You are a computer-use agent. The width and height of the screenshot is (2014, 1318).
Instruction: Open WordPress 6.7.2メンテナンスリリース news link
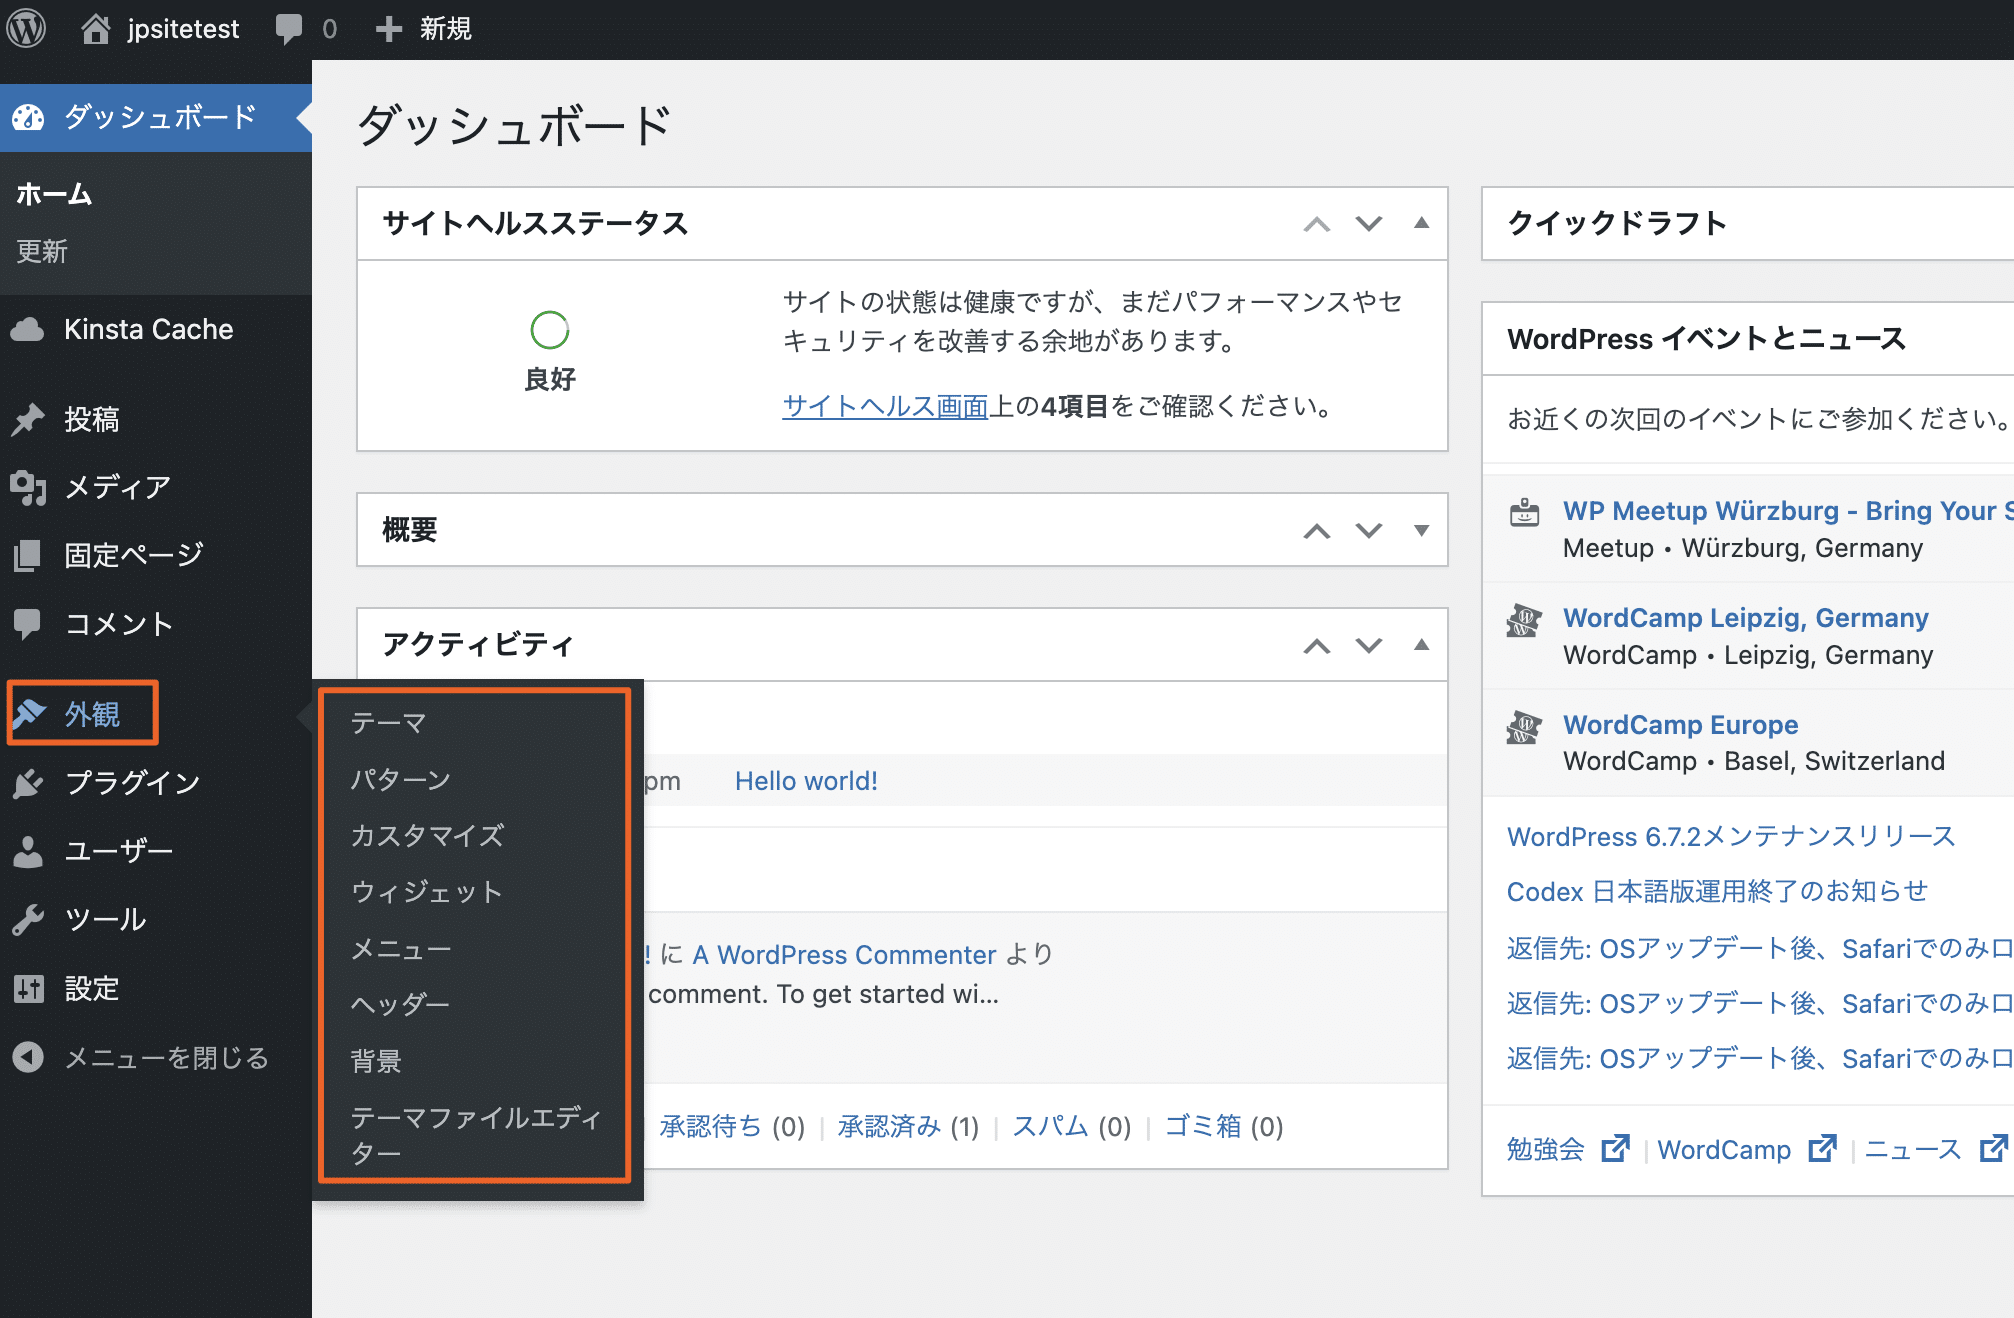[x=1731, y=836]
